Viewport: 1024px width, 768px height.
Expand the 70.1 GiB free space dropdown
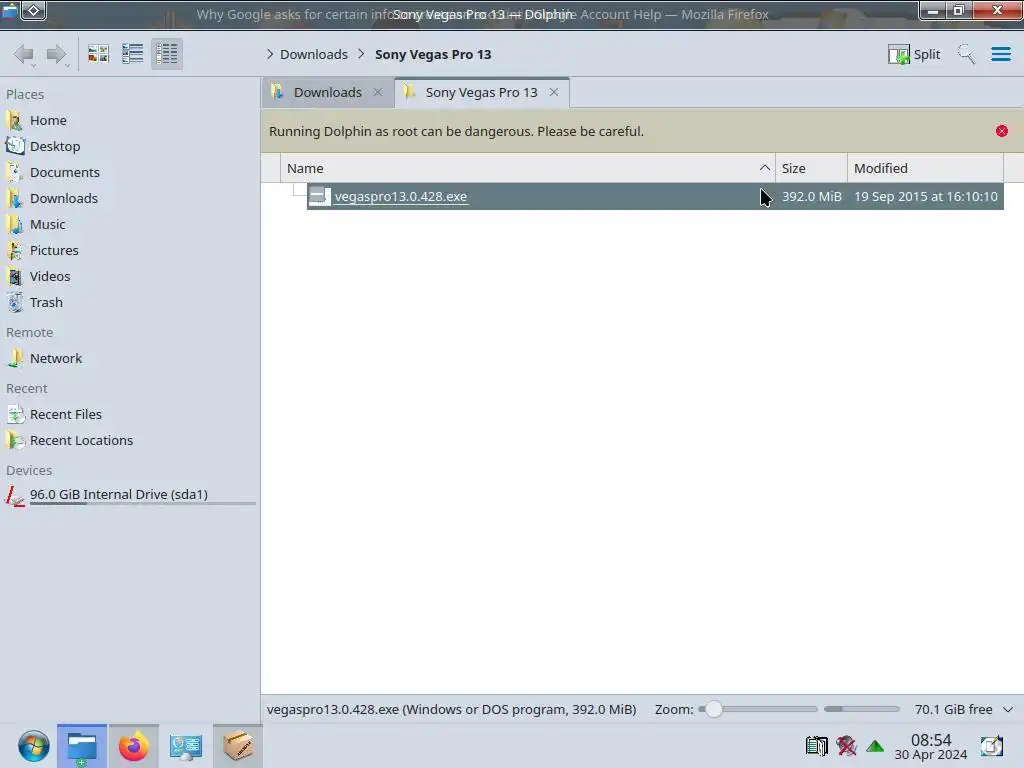pos(1008,709)
